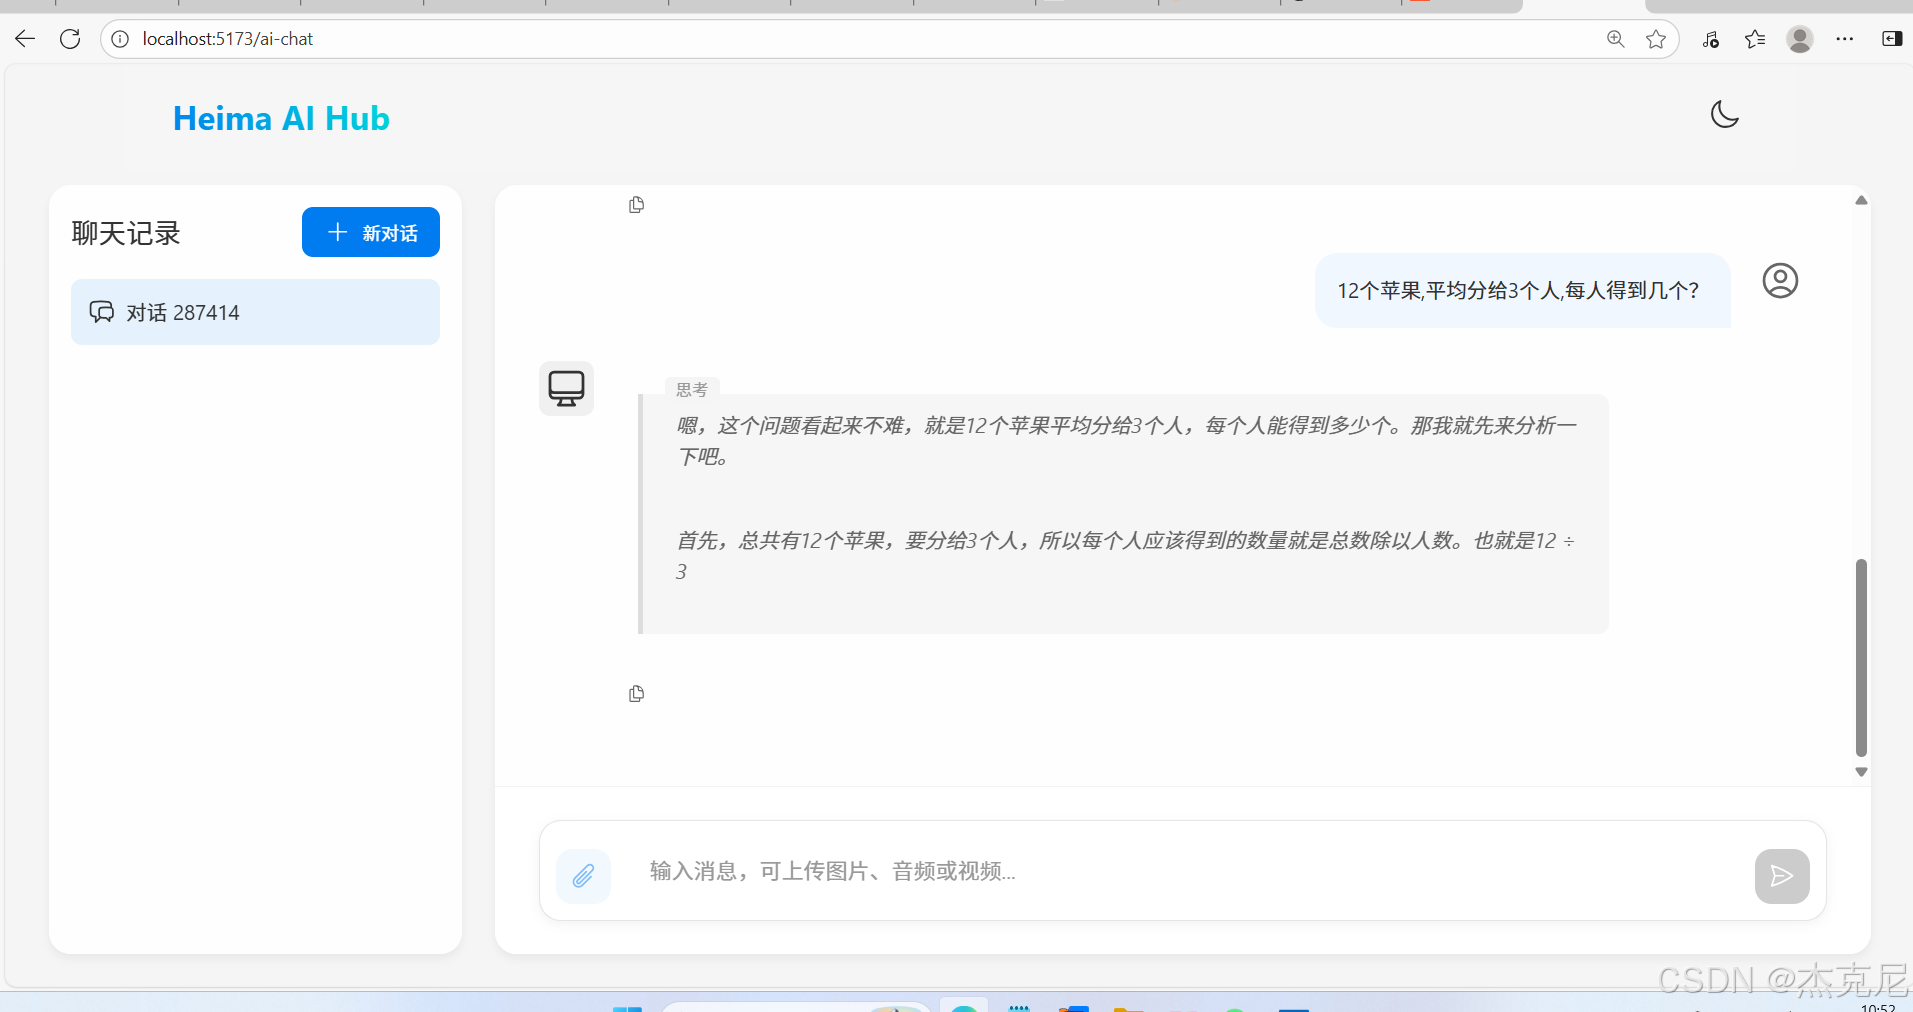The height and width of the screenshot is (1012, 1913).
Task: Click the Heima AI Hub logo
Action: coord(281,118)
